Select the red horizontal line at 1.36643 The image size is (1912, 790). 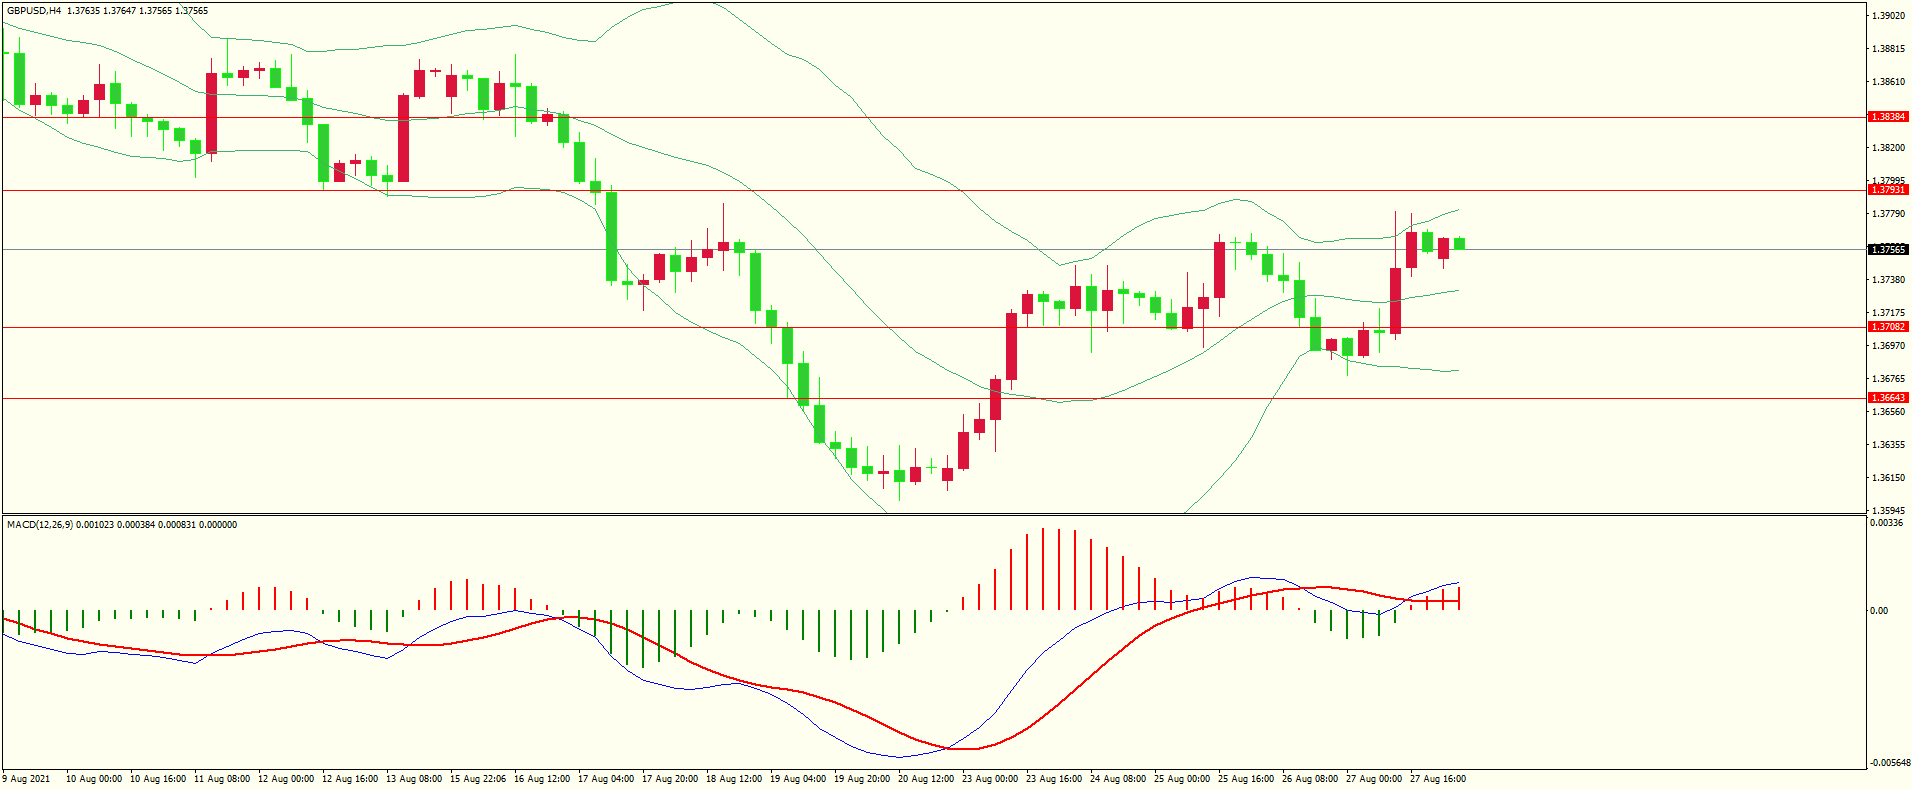point(934,398)
